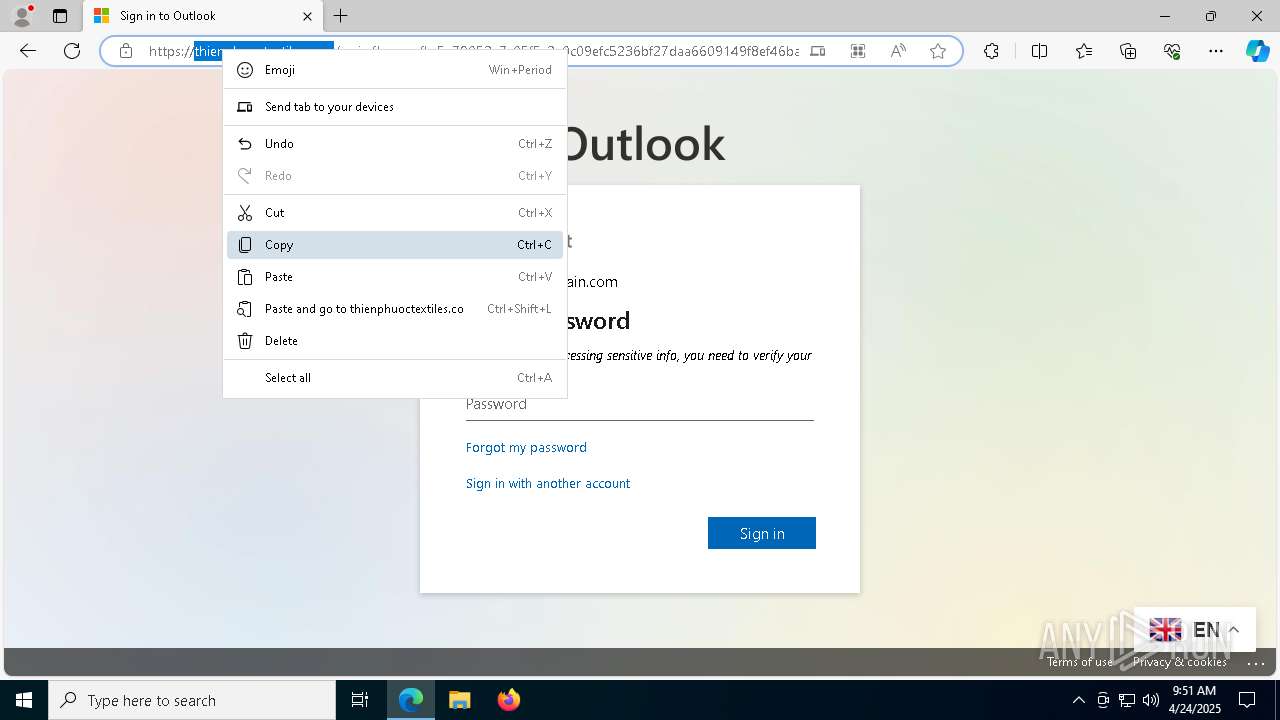Go back using the back arrow
This screenshot has height=720, width=1280.
[28, 51]
